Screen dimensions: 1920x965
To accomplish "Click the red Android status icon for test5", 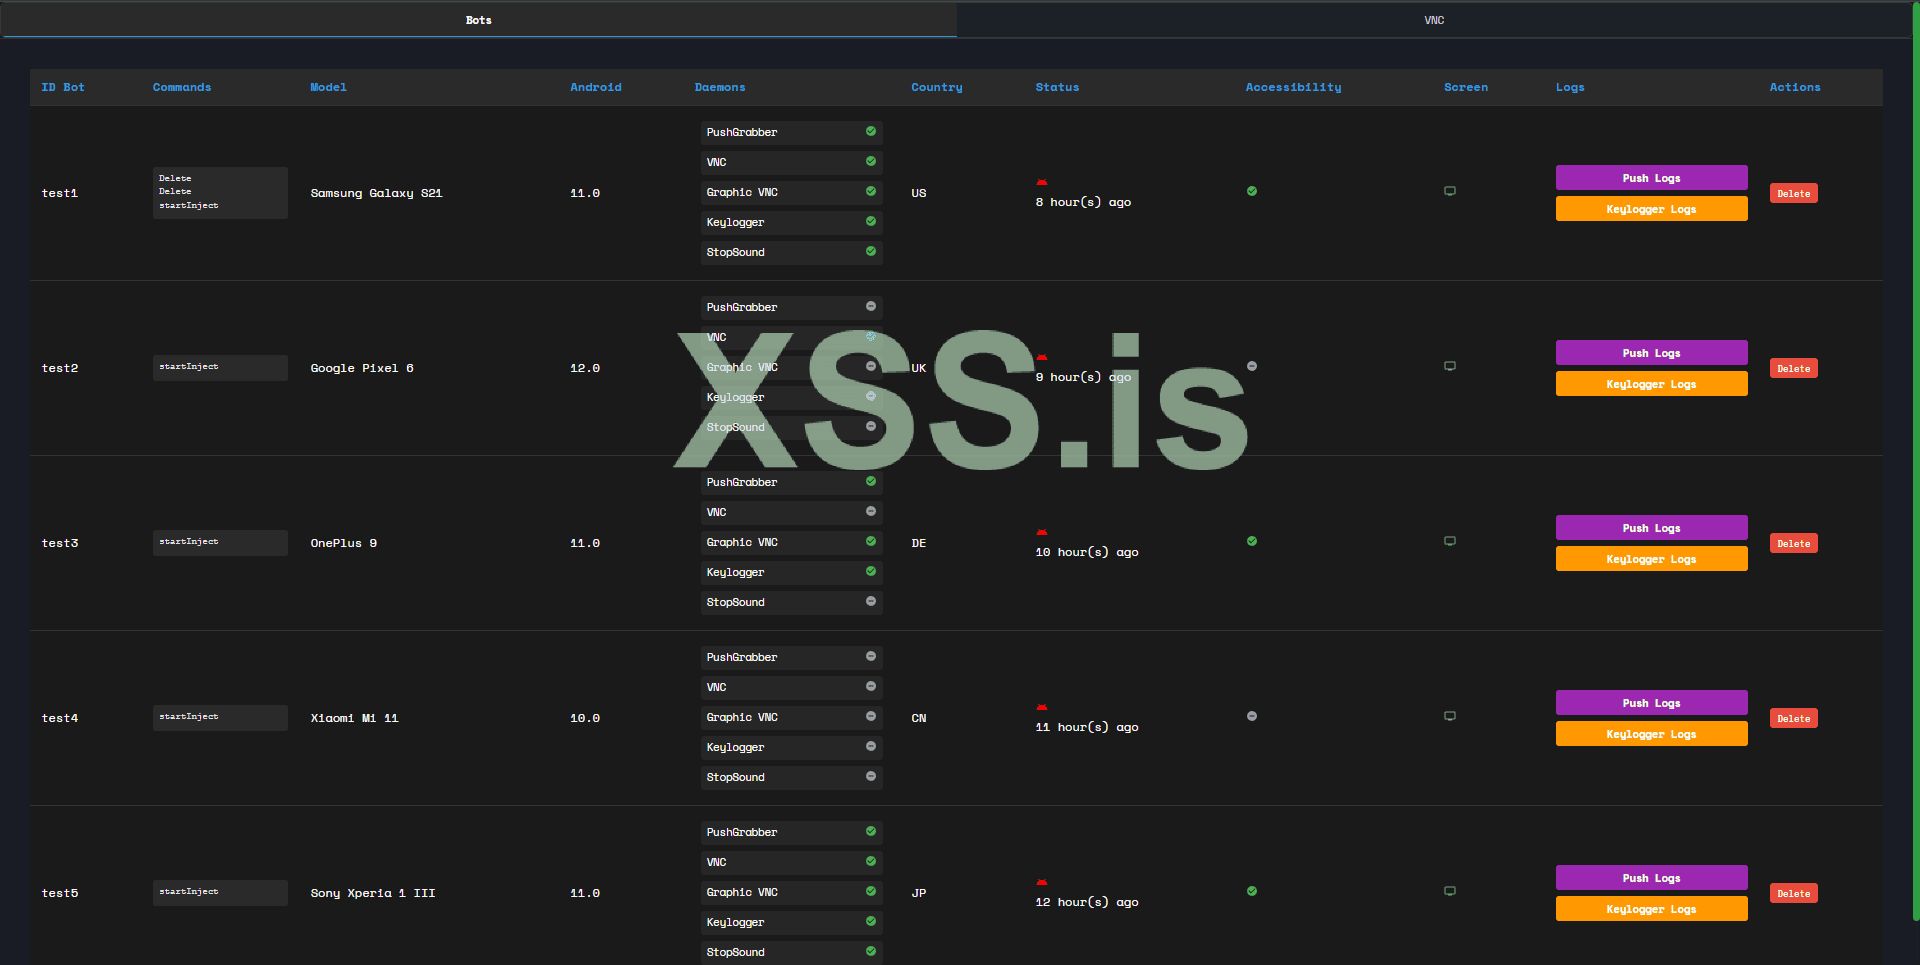I will tap(1042, 882).
